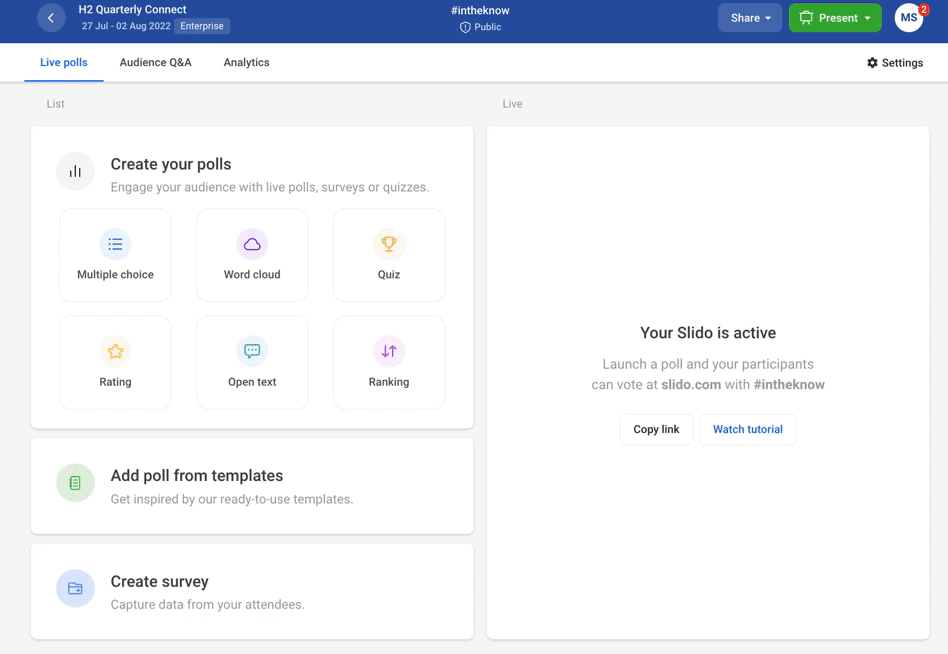Click 'Capture data from your attendees' text
This screenshot has width=948, height=654.
pyautogui.click(x=207, y=604)
